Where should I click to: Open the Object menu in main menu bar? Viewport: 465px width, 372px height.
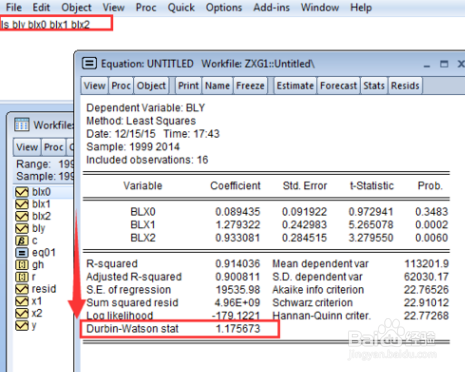click(76, 7)
